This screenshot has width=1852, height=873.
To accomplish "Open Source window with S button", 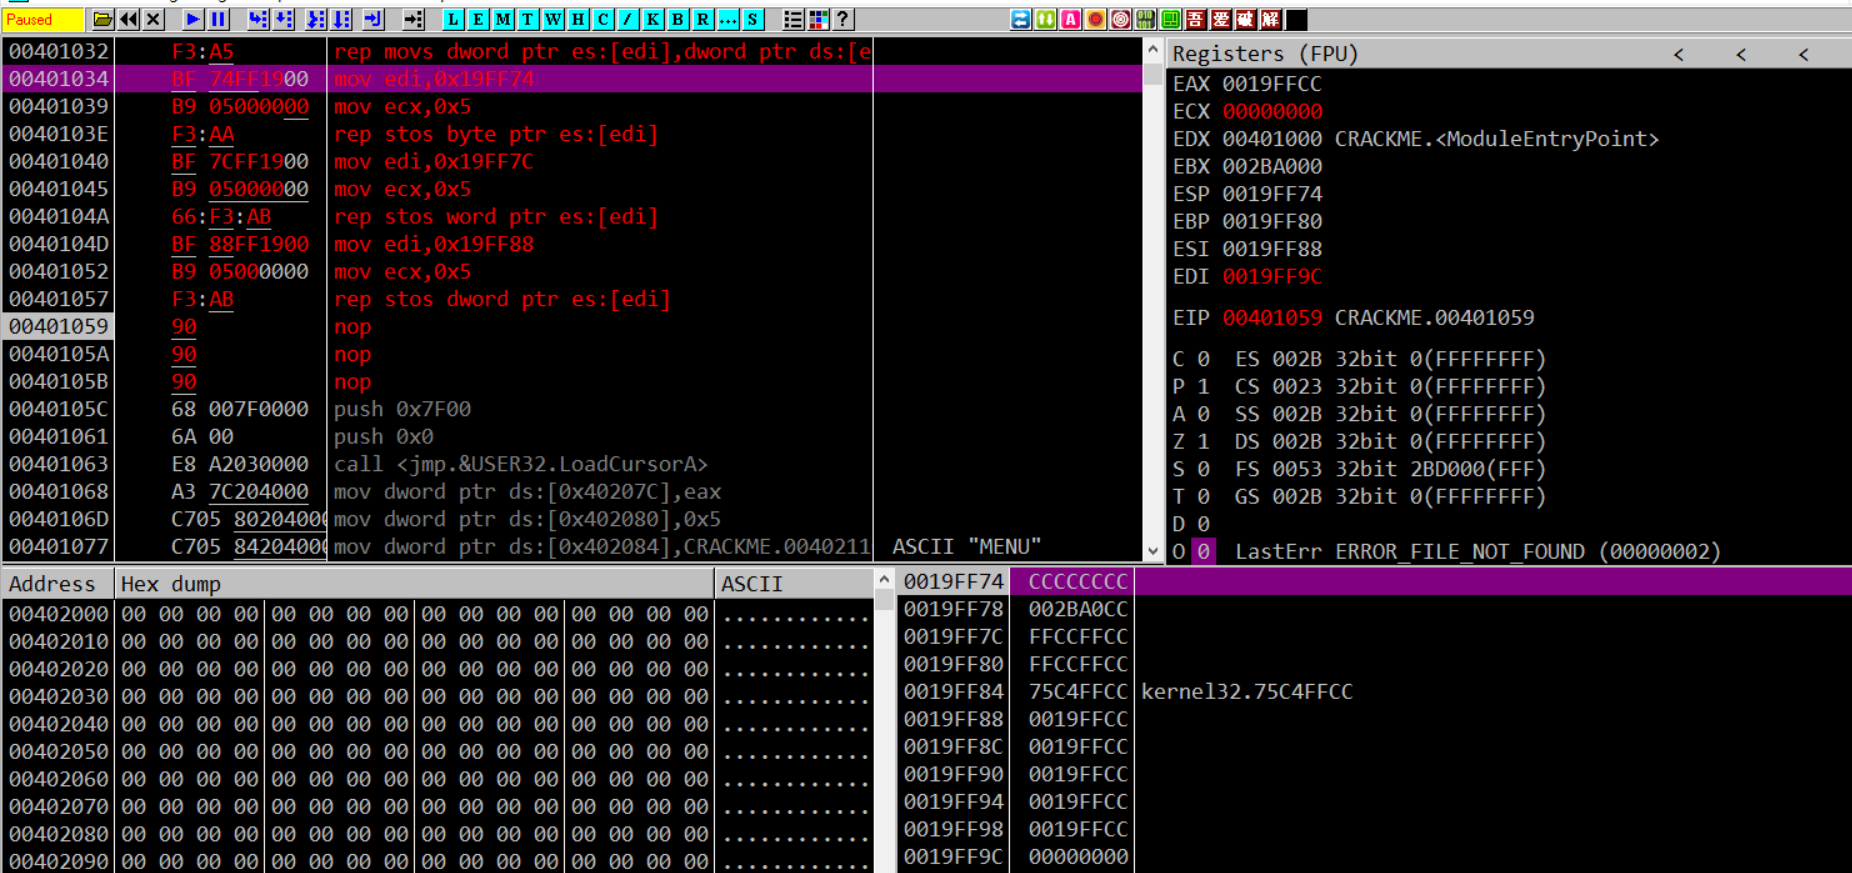I will [753, 19].
